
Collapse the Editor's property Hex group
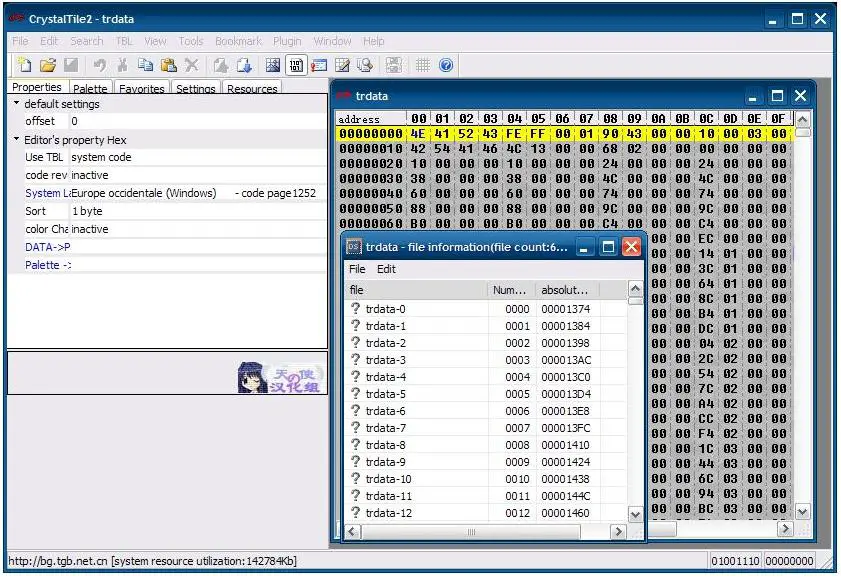click(16, 139)
